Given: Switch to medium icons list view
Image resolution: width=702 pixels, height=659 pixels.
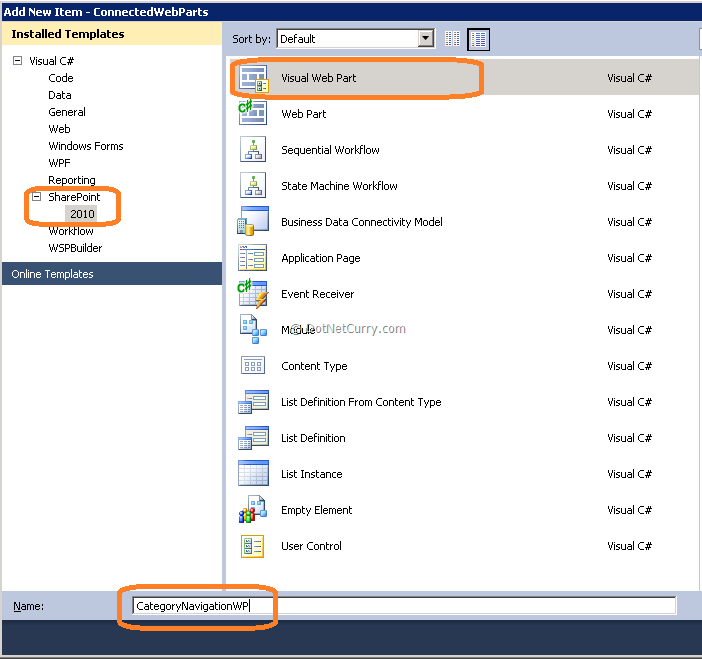Looking at the screenshot, I should (x=478, y=39).
